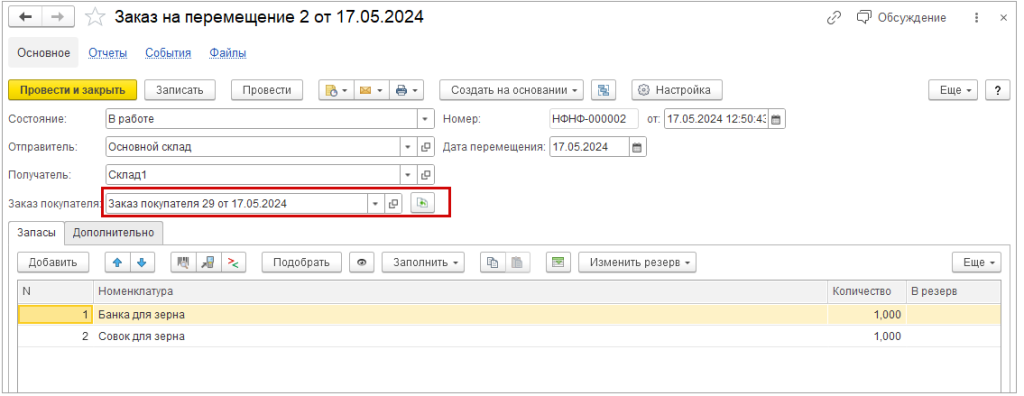1024x396 pixels.
Task: Expand the Заказ покупателя dropdown arrow
Action: (376, 204)
